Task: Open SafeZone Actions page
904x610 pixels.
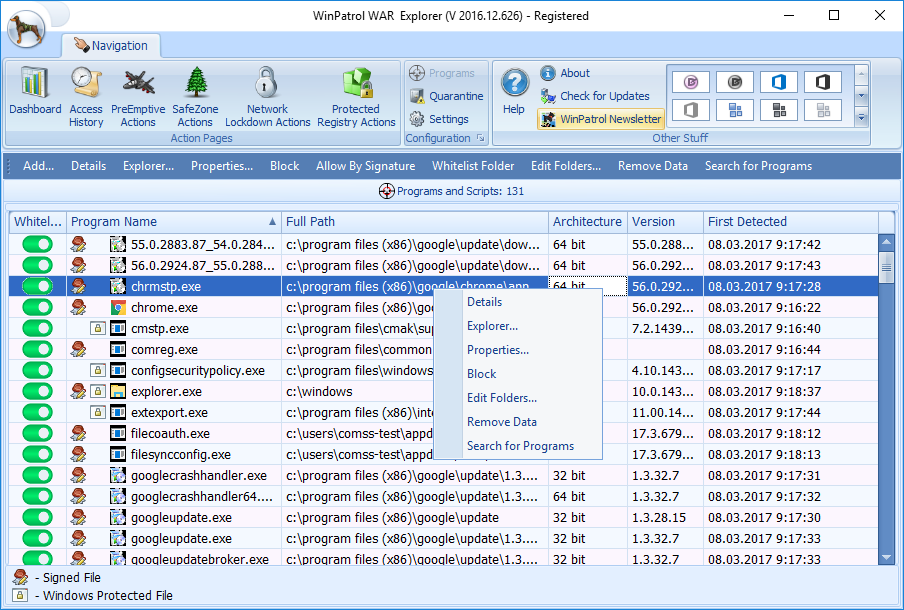Action: point(195,95)
